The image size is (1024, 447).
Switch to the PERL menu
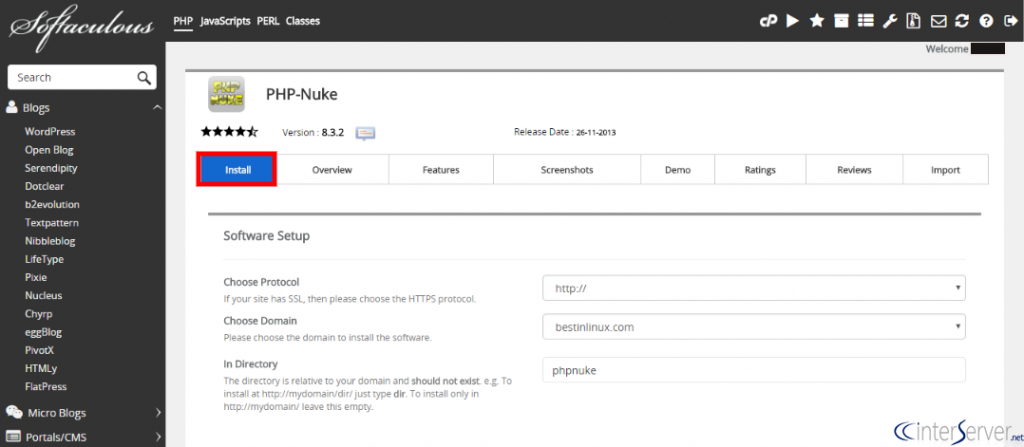coord(268,21)
